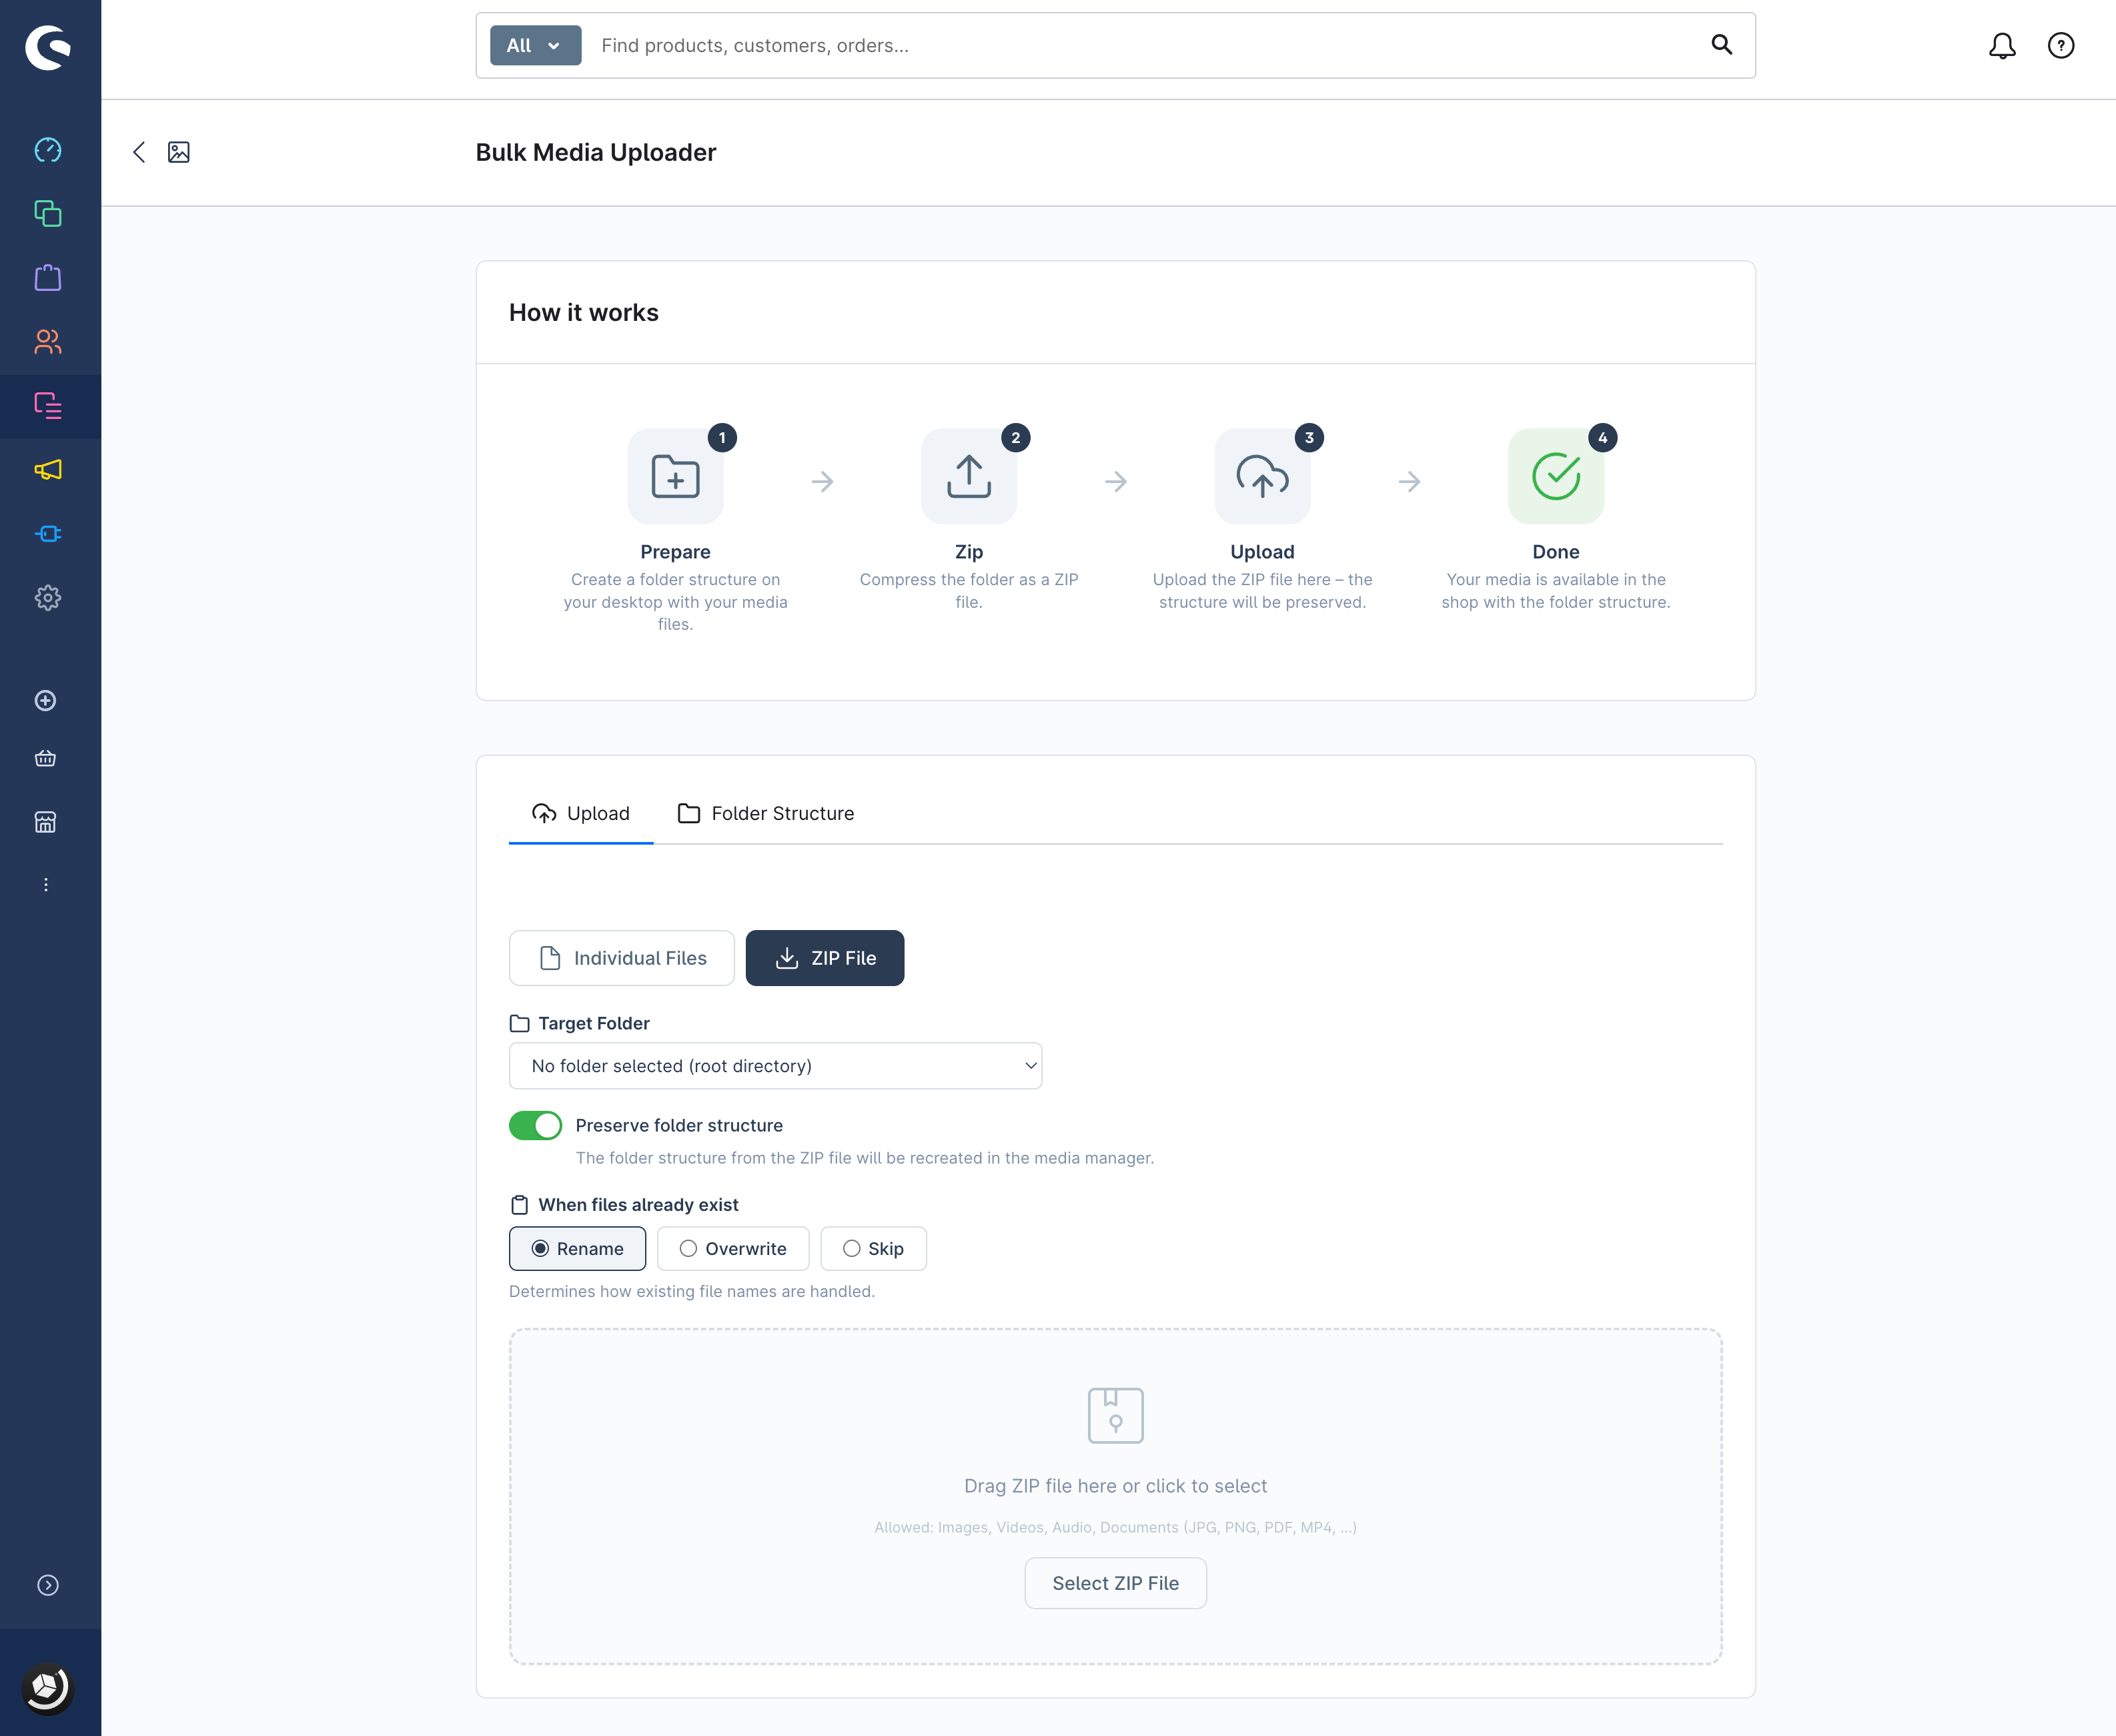The image size is (2116, 1736).
Task: Click the notifications bell icon
Action: [2001, 46]
